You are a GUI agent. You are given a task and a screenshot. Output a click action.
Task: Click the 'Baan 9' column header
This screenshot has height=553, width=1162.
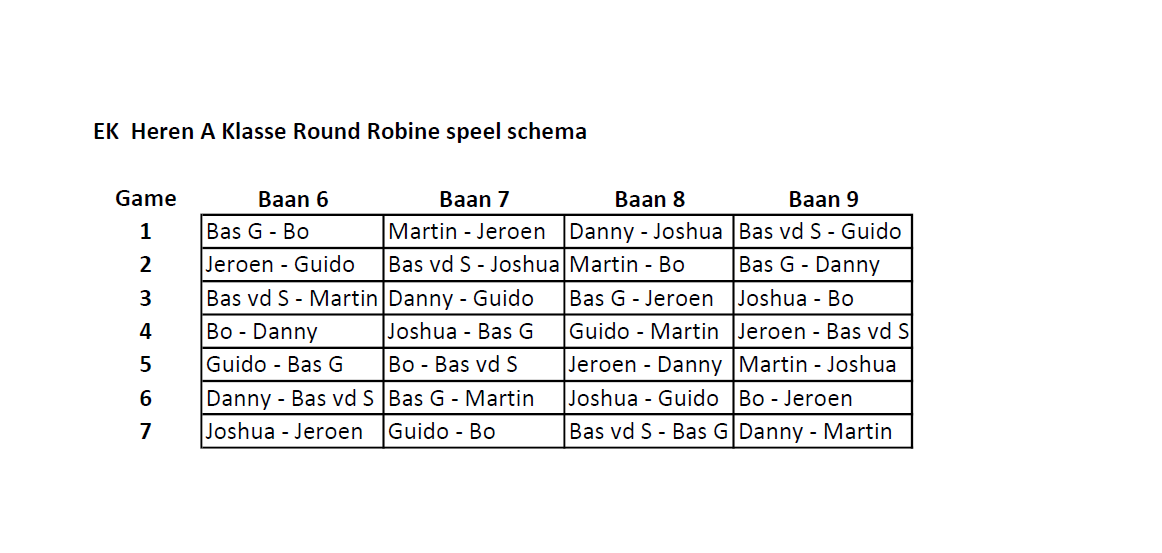click(x=823, y=200)
